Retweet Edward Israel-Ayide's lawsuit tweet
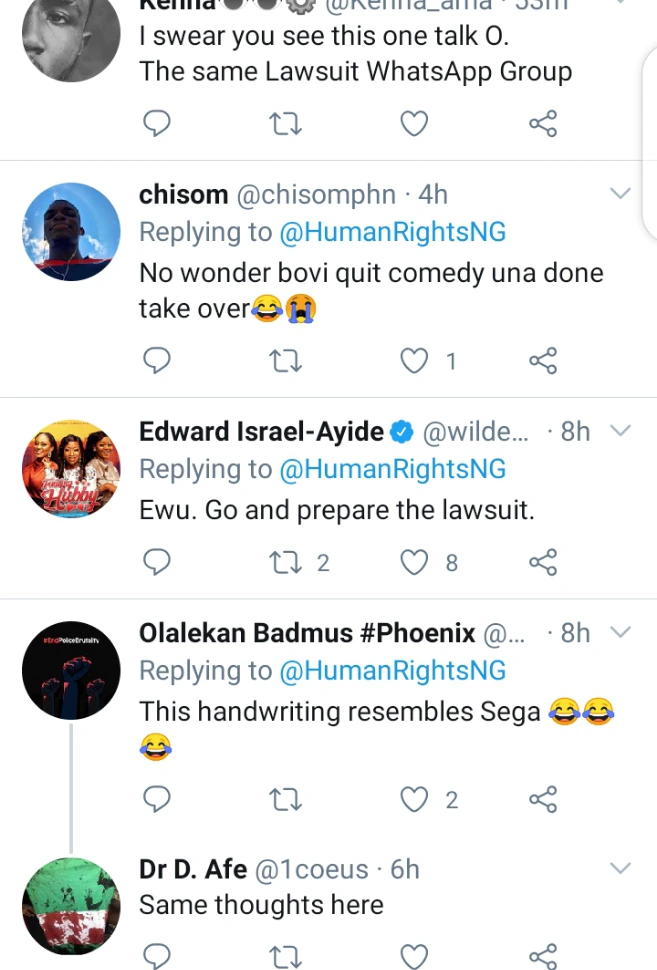657x970 pixels. tap(287, 563)
